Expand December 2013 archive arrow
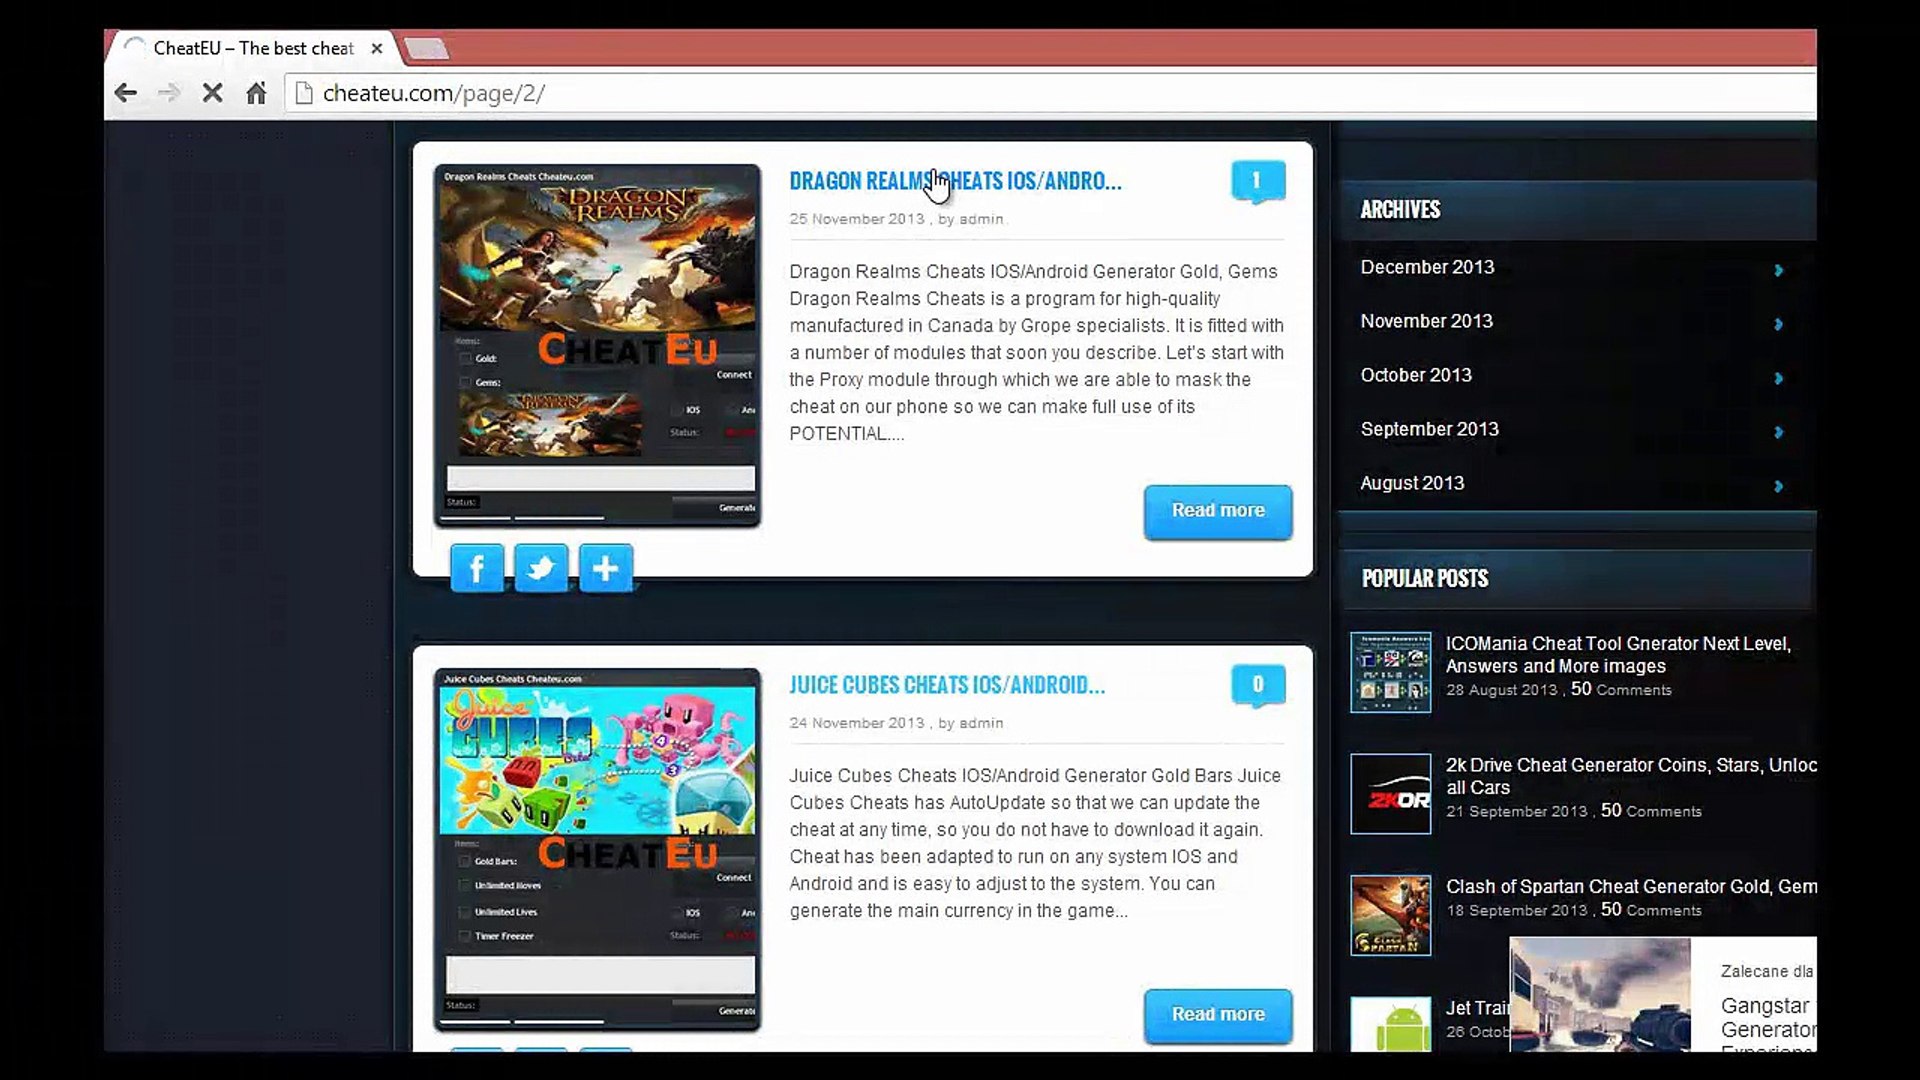 point(1778,270)
